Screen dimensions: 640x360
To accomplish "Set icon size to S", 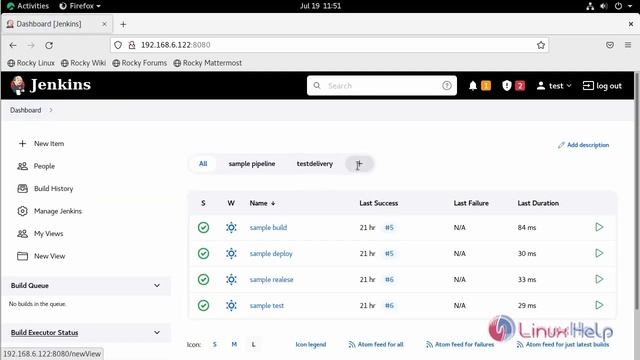I will pos(214,344).
